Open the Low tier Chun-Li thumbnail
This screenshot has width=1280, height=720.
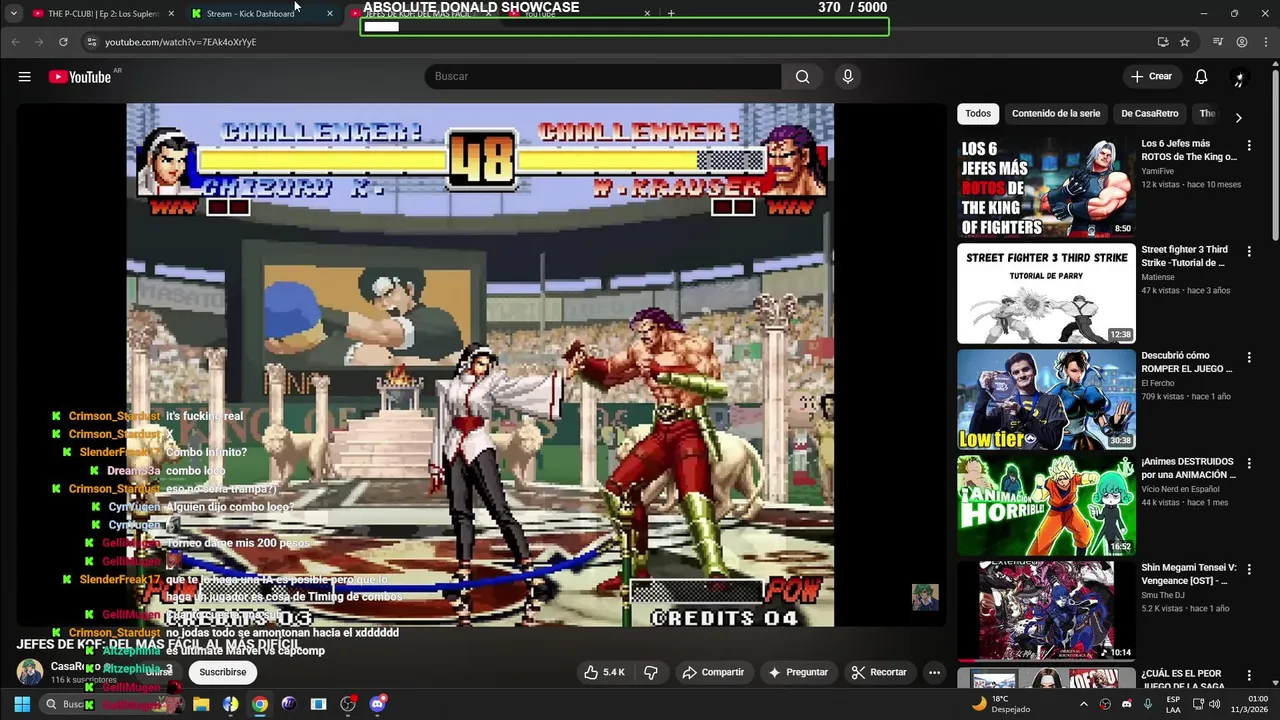point(1046,399)
